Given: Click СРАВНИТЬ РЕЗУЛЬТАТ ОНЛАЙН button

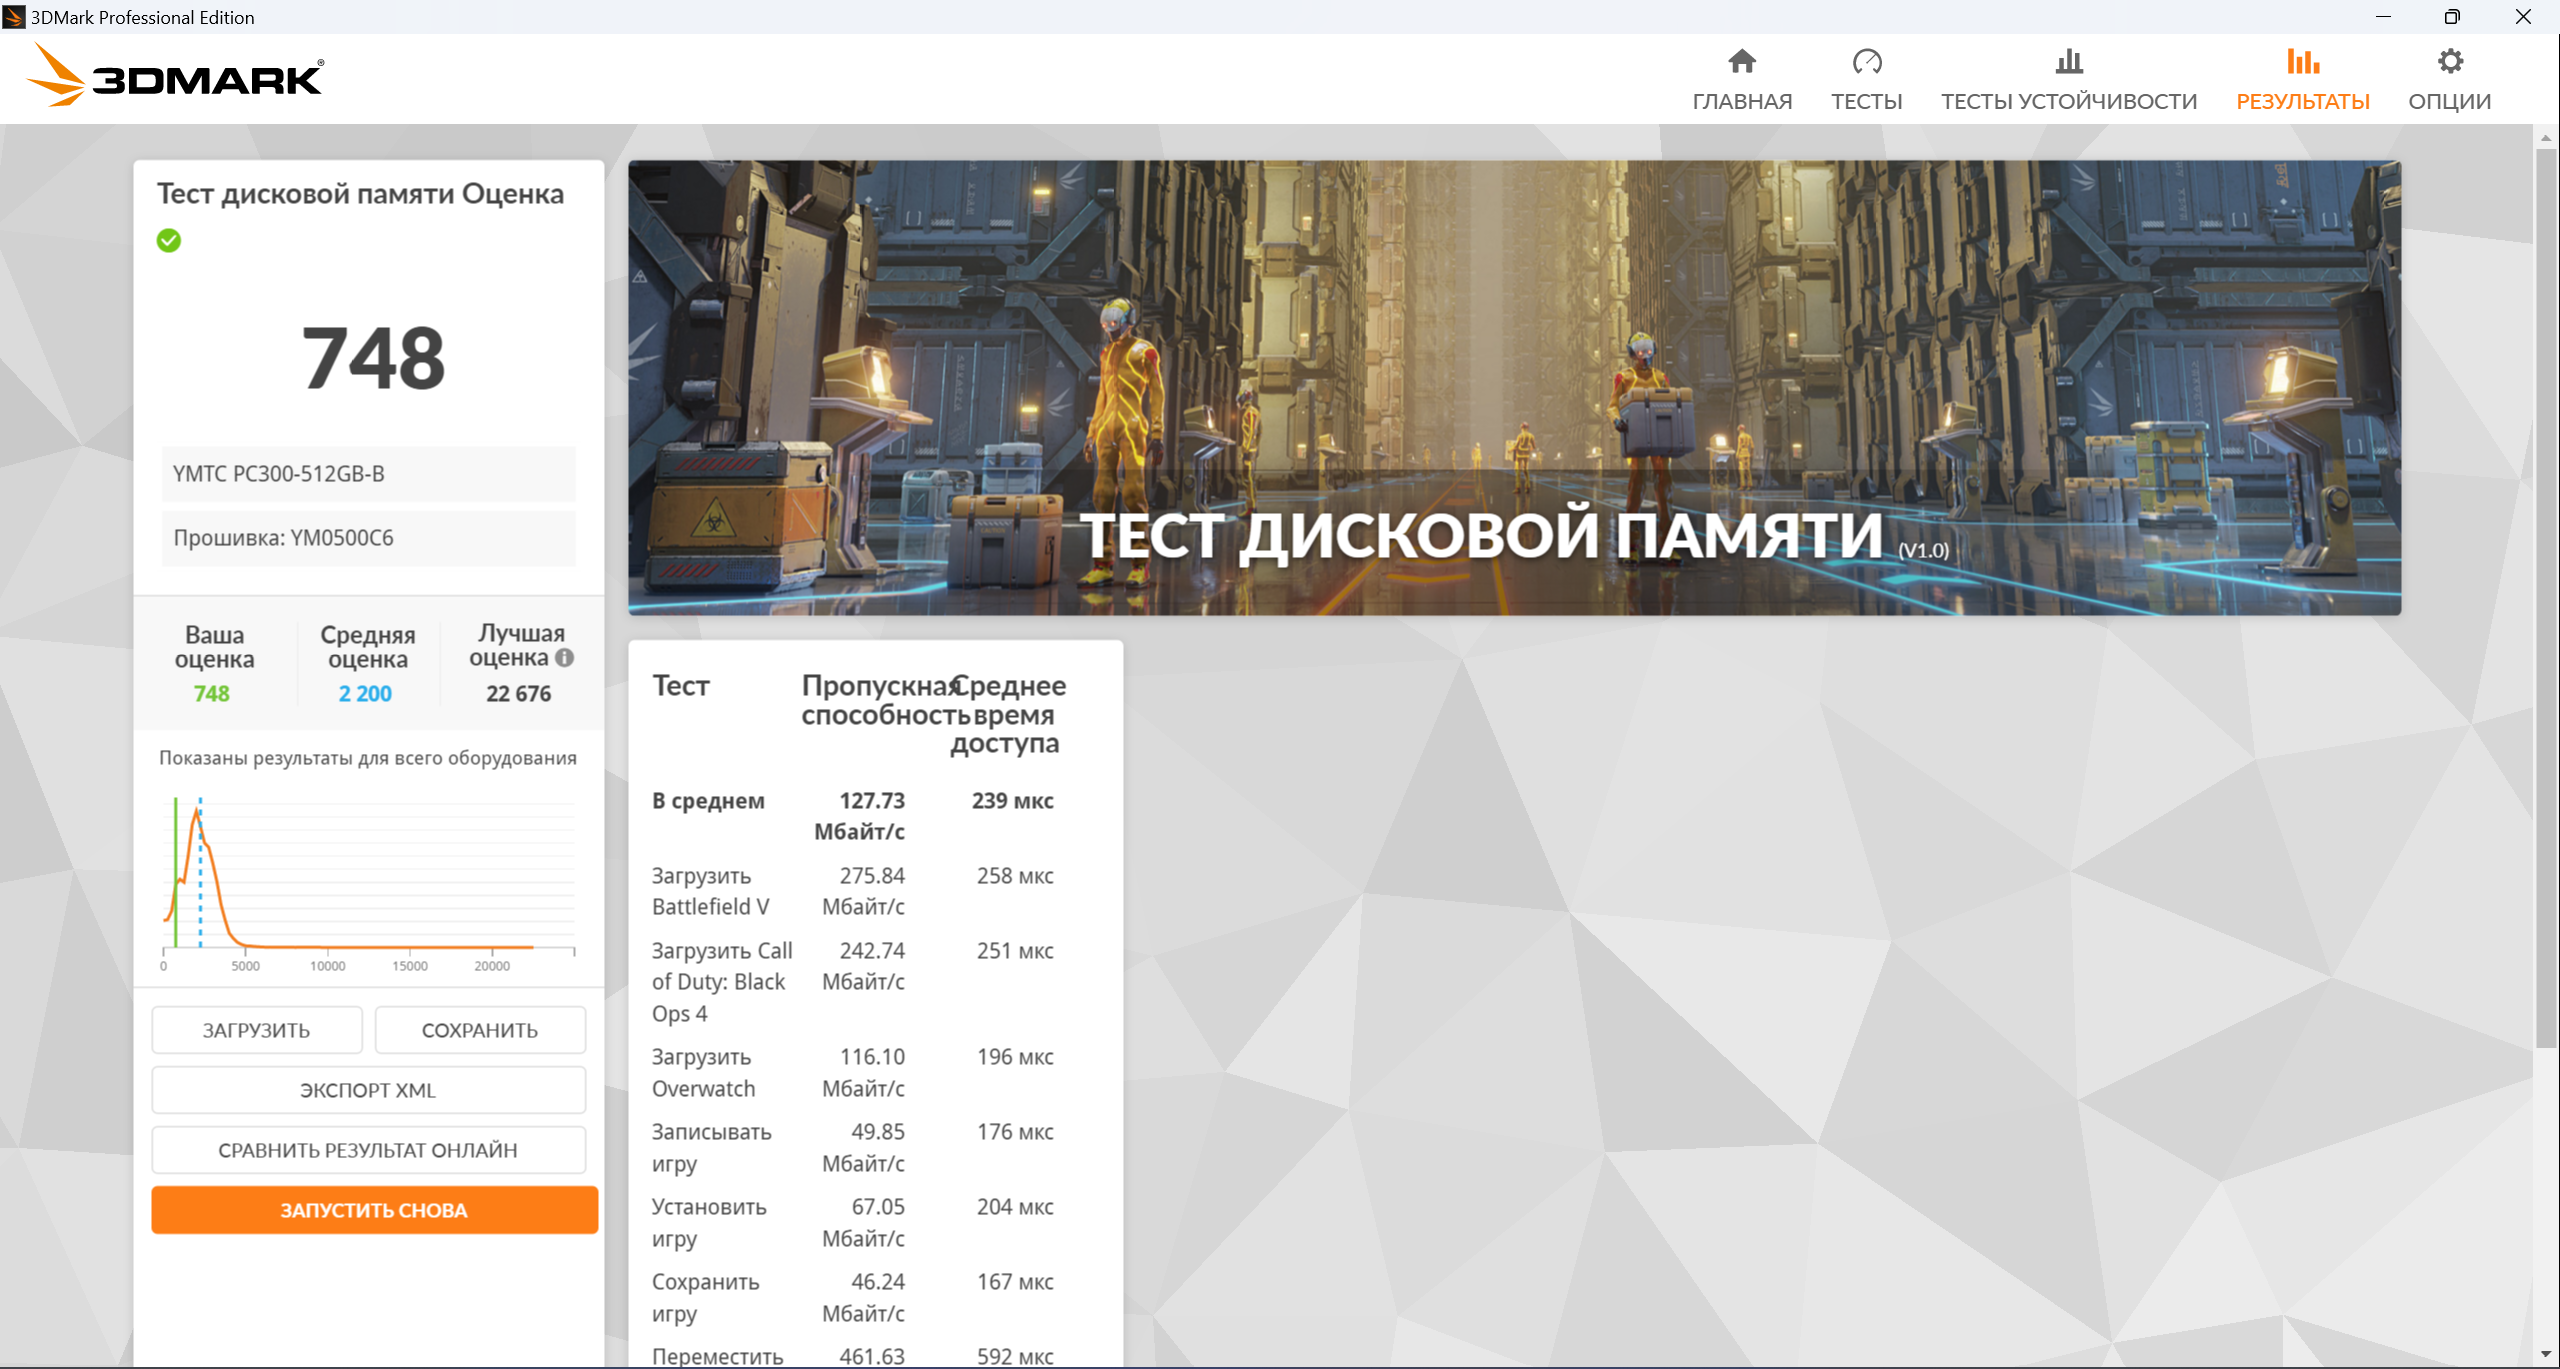Looking at the screenshot, I should click(368, 1150).
